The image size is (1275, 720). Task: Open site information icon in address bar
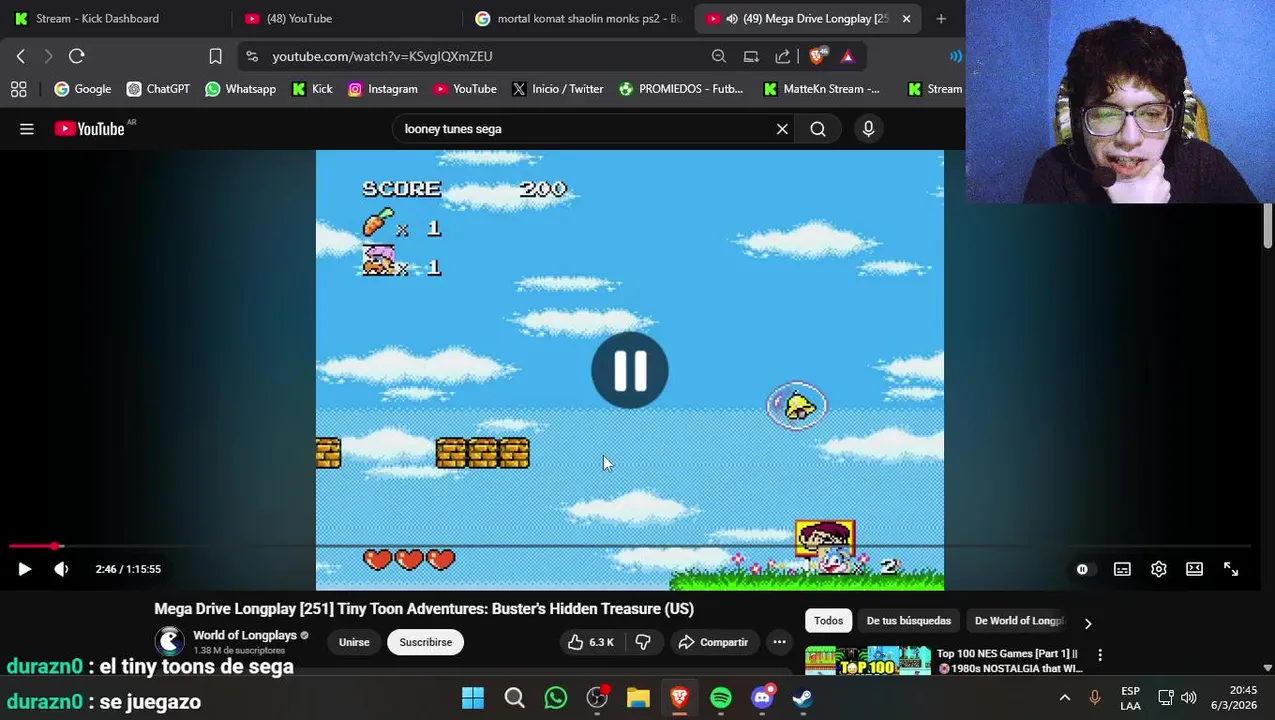pos(252,56)
